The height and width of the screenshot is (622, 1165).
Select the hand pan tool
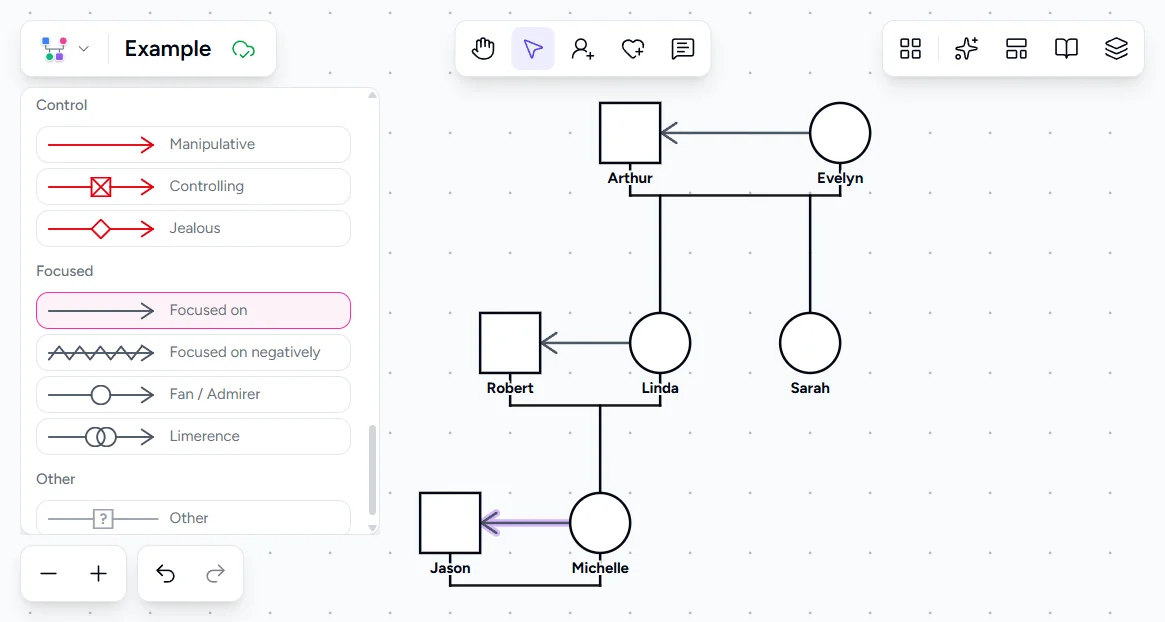click(x=483, y=49)
